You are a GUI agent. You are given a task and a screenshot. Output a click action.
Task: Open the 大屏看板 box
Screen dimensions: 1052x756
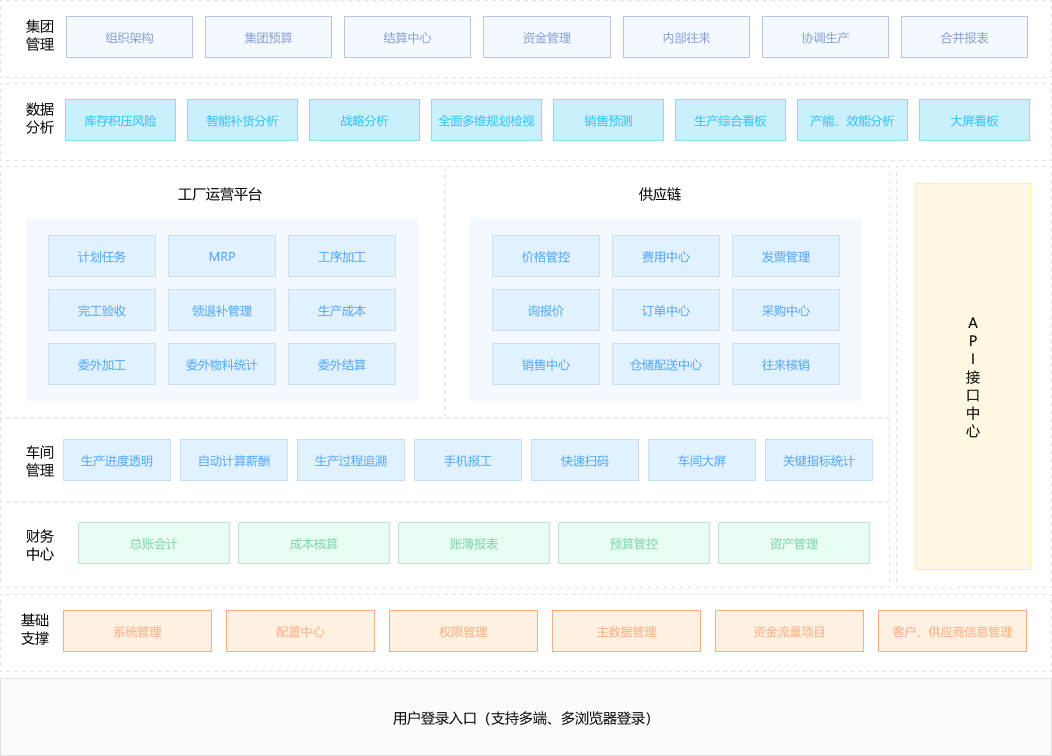tap(974, 120)
